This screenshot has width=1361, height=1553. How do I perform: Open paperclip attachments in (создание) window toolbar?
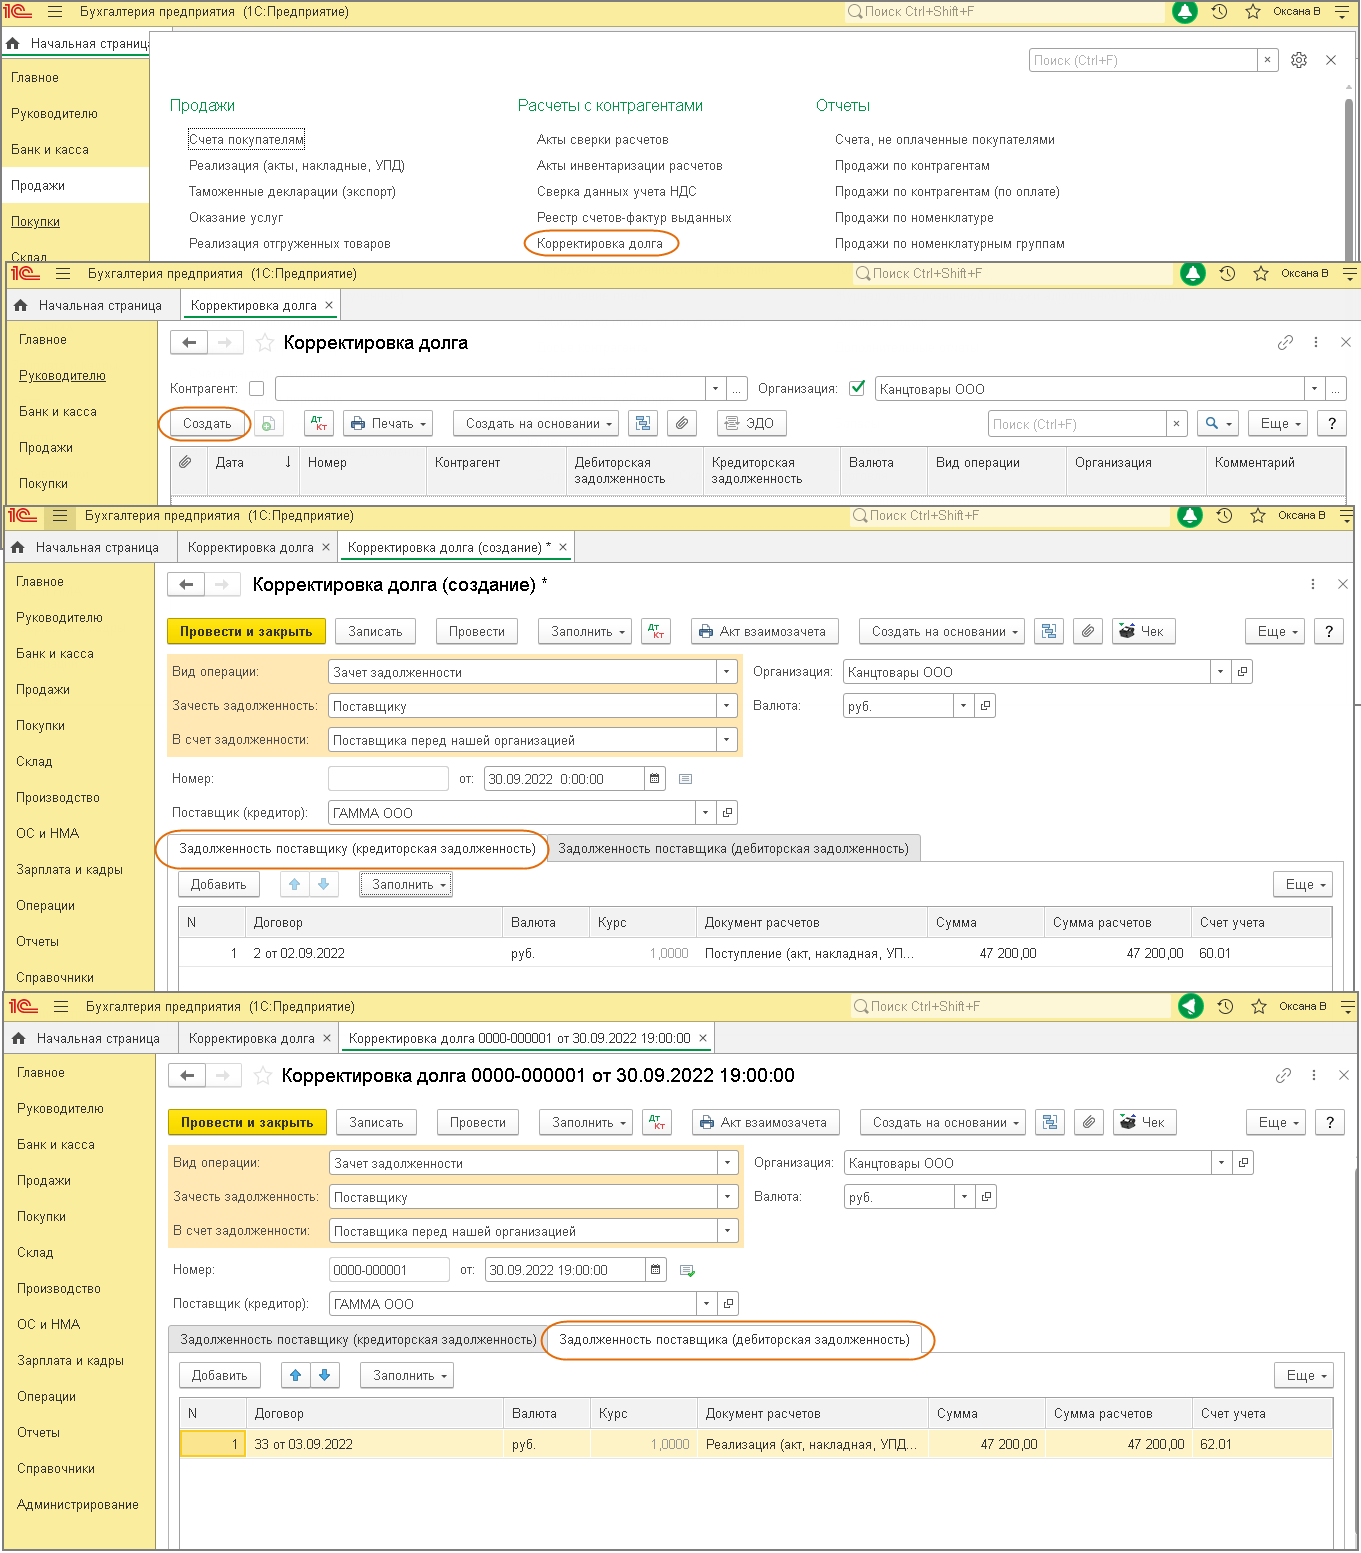[x=1088, y=632]
